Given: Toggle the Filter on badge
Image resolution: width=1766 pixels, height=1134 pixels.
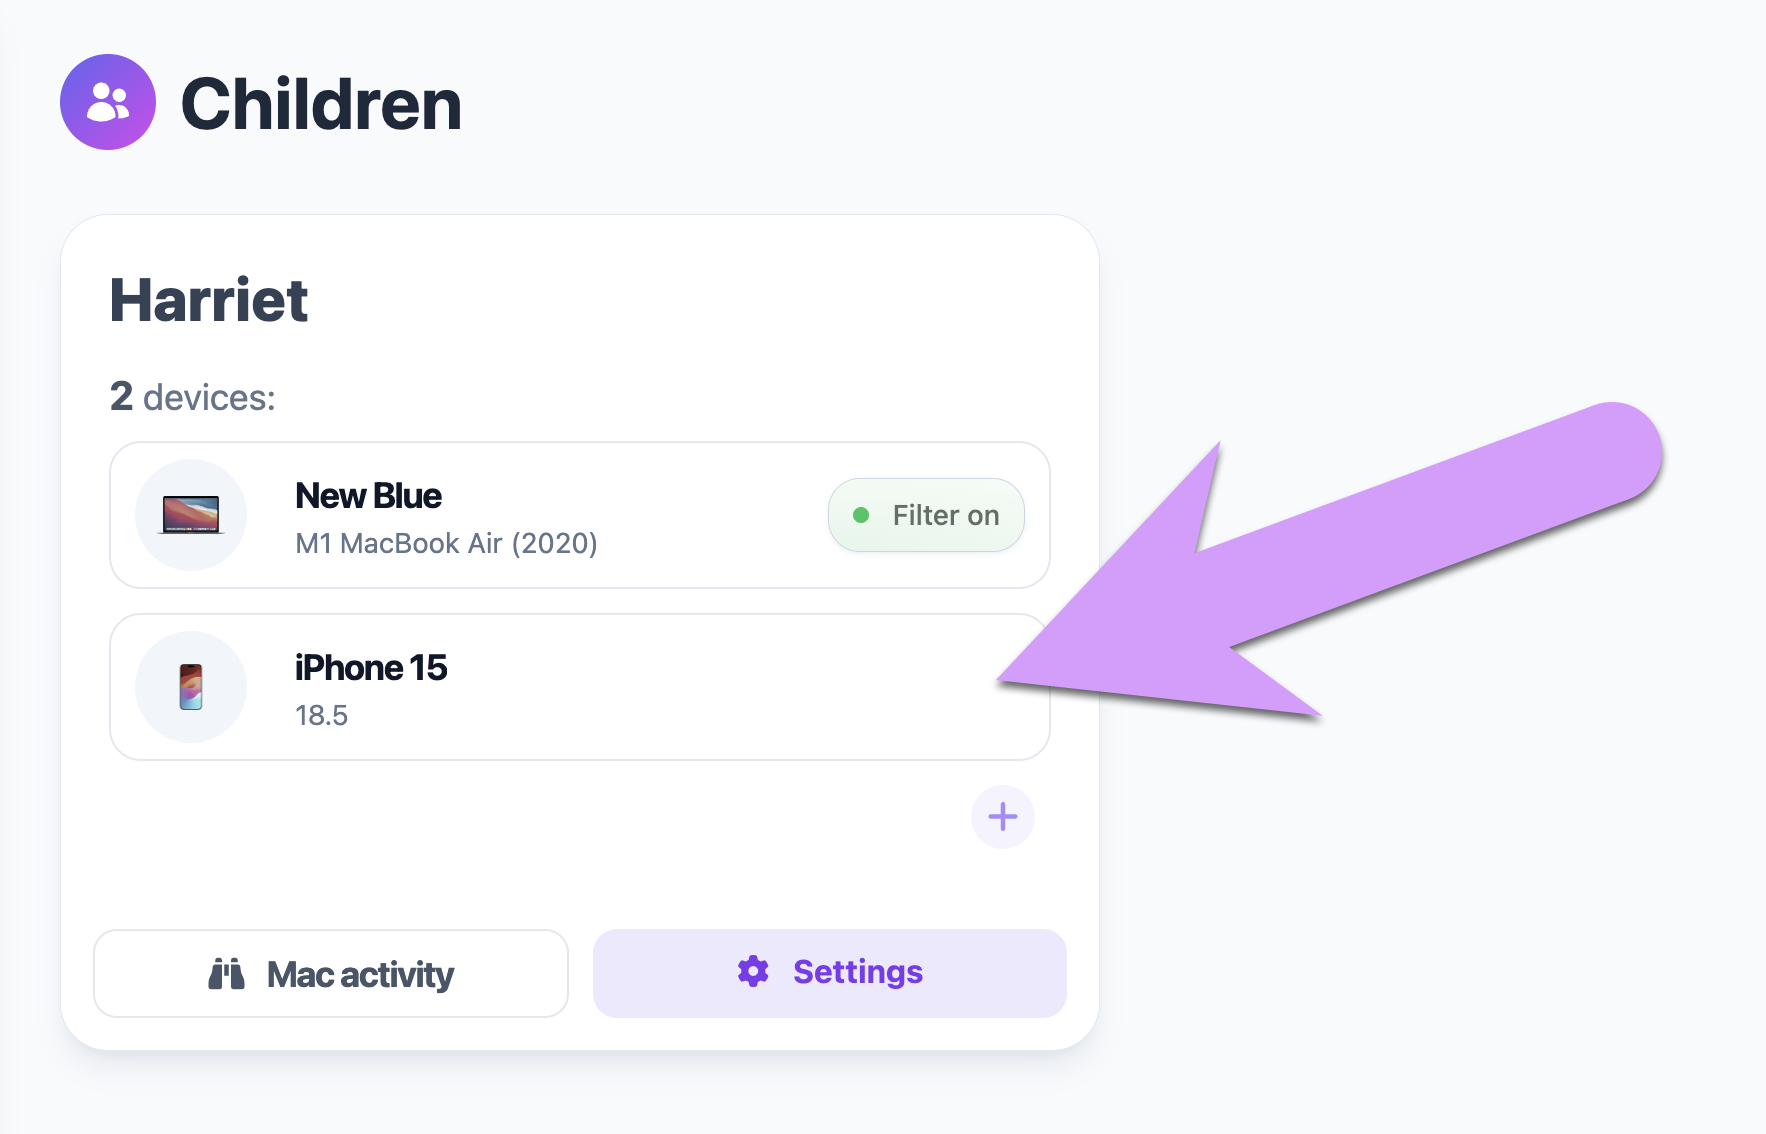Looking at the screenshot, I should [926, 515].
